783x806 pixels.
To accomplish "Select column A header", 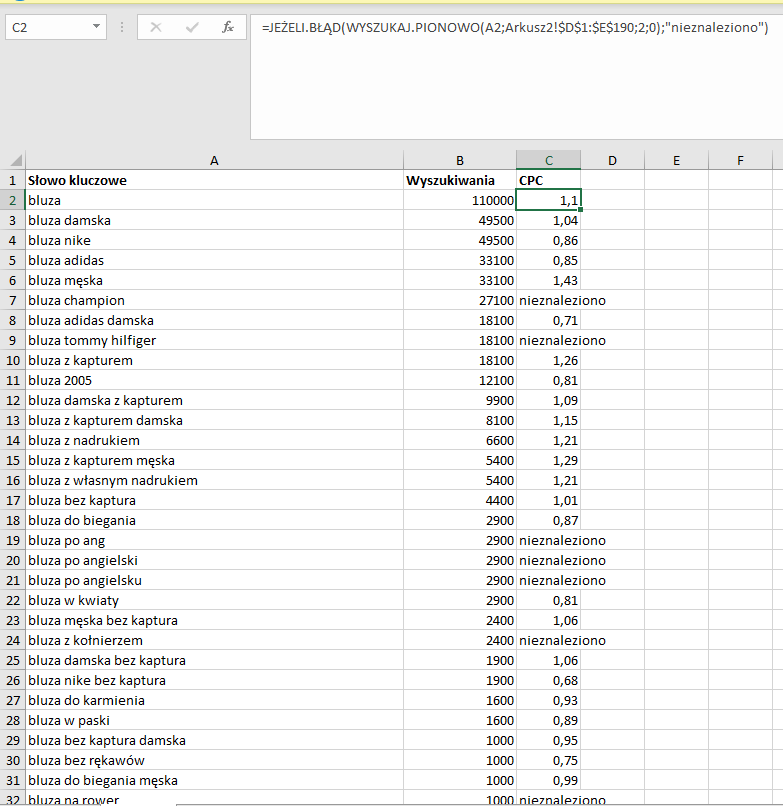I will [214, 160].
